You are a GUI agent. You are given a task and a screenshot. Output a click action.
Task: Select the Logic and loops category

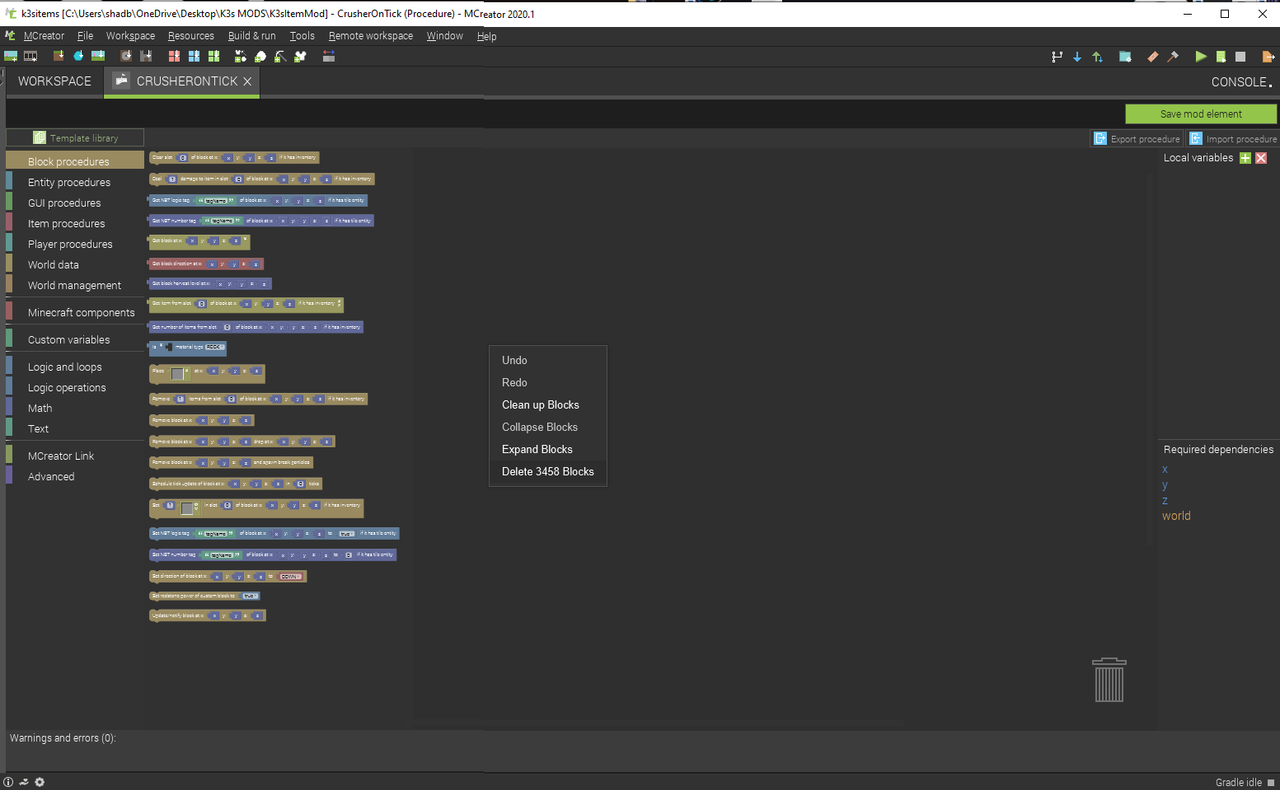tap(74, 367)
